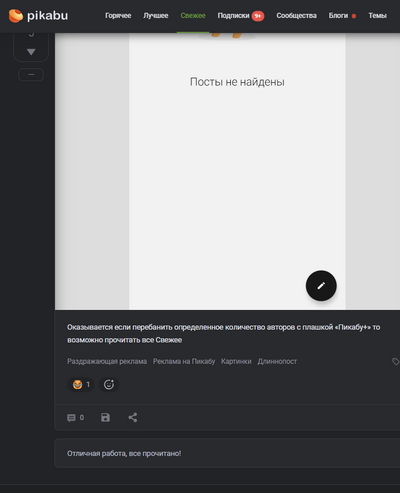Share the post using share icon

[133, 417]
